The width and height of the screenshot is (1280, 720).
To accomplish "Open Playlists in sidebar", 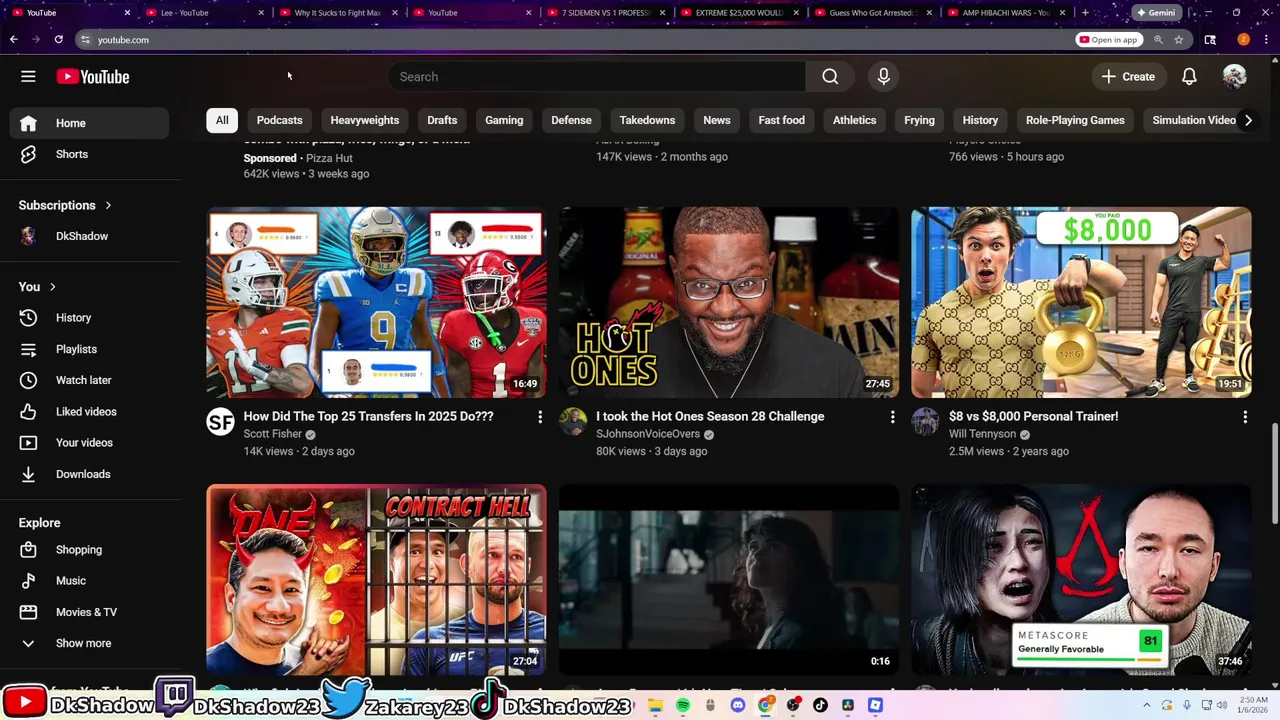I will [90, 349].
